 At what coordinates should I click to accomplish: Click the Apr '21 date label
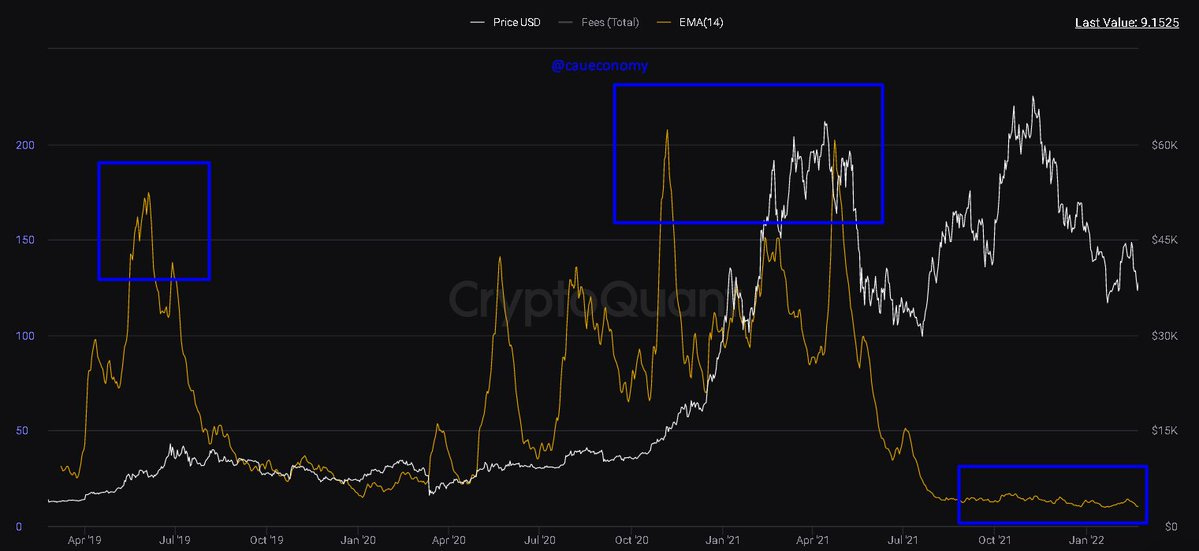tap(813, 540)
